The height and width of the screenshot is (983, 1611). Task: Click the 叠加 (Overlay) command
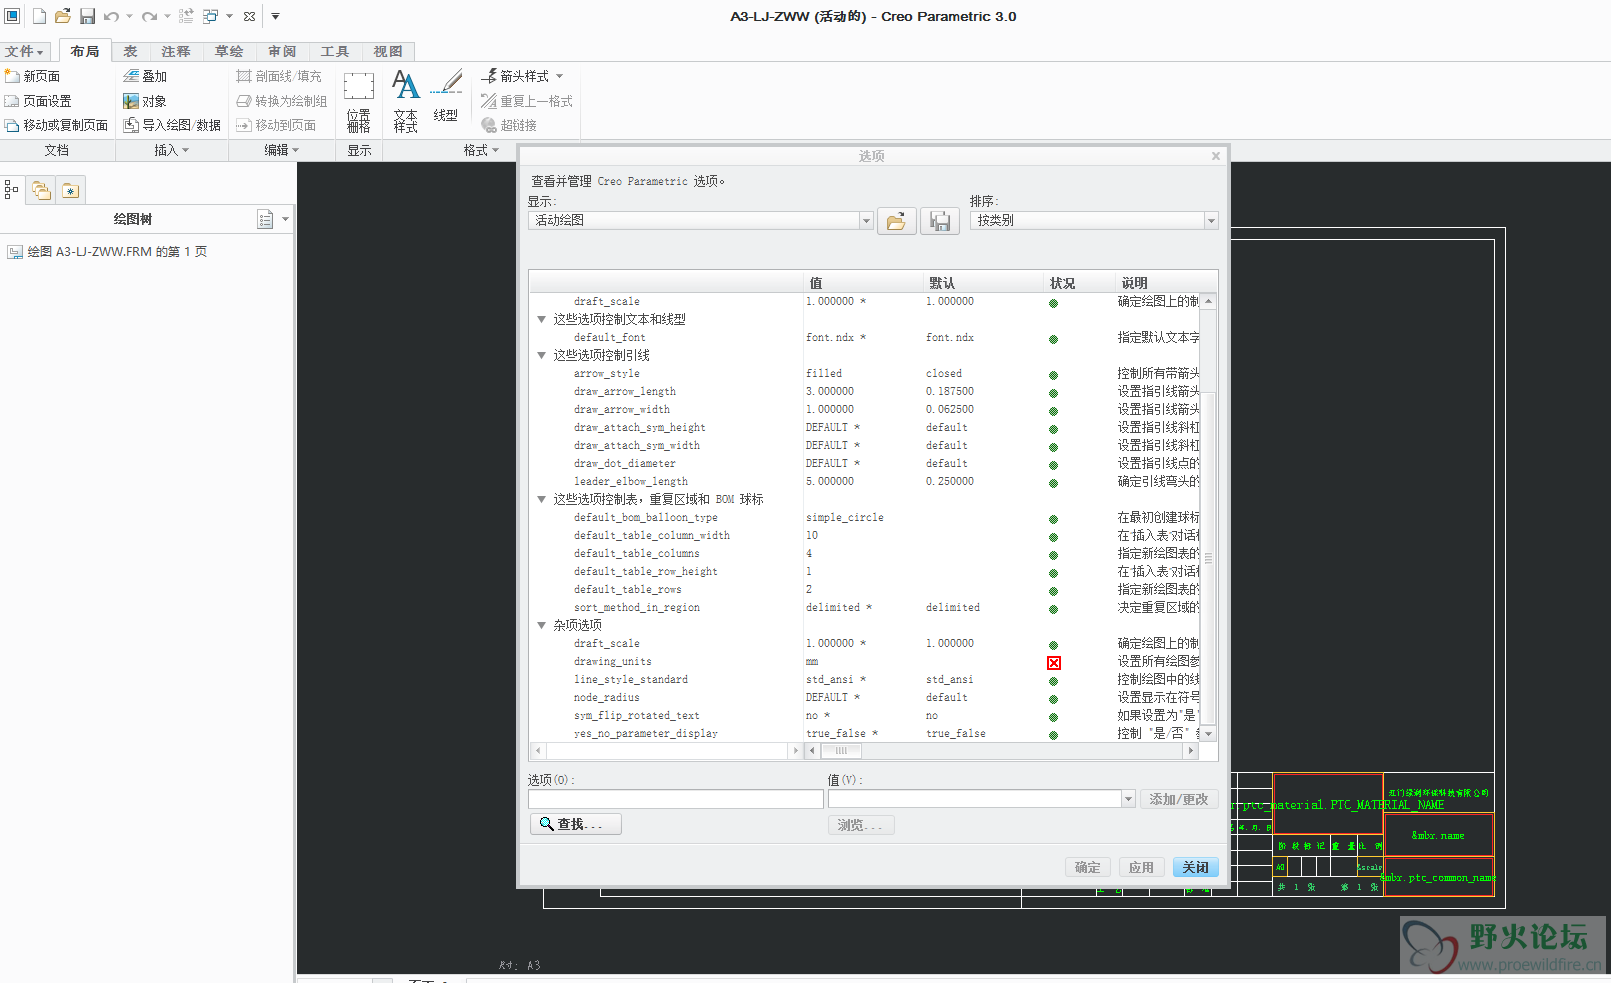pos(145,76)
